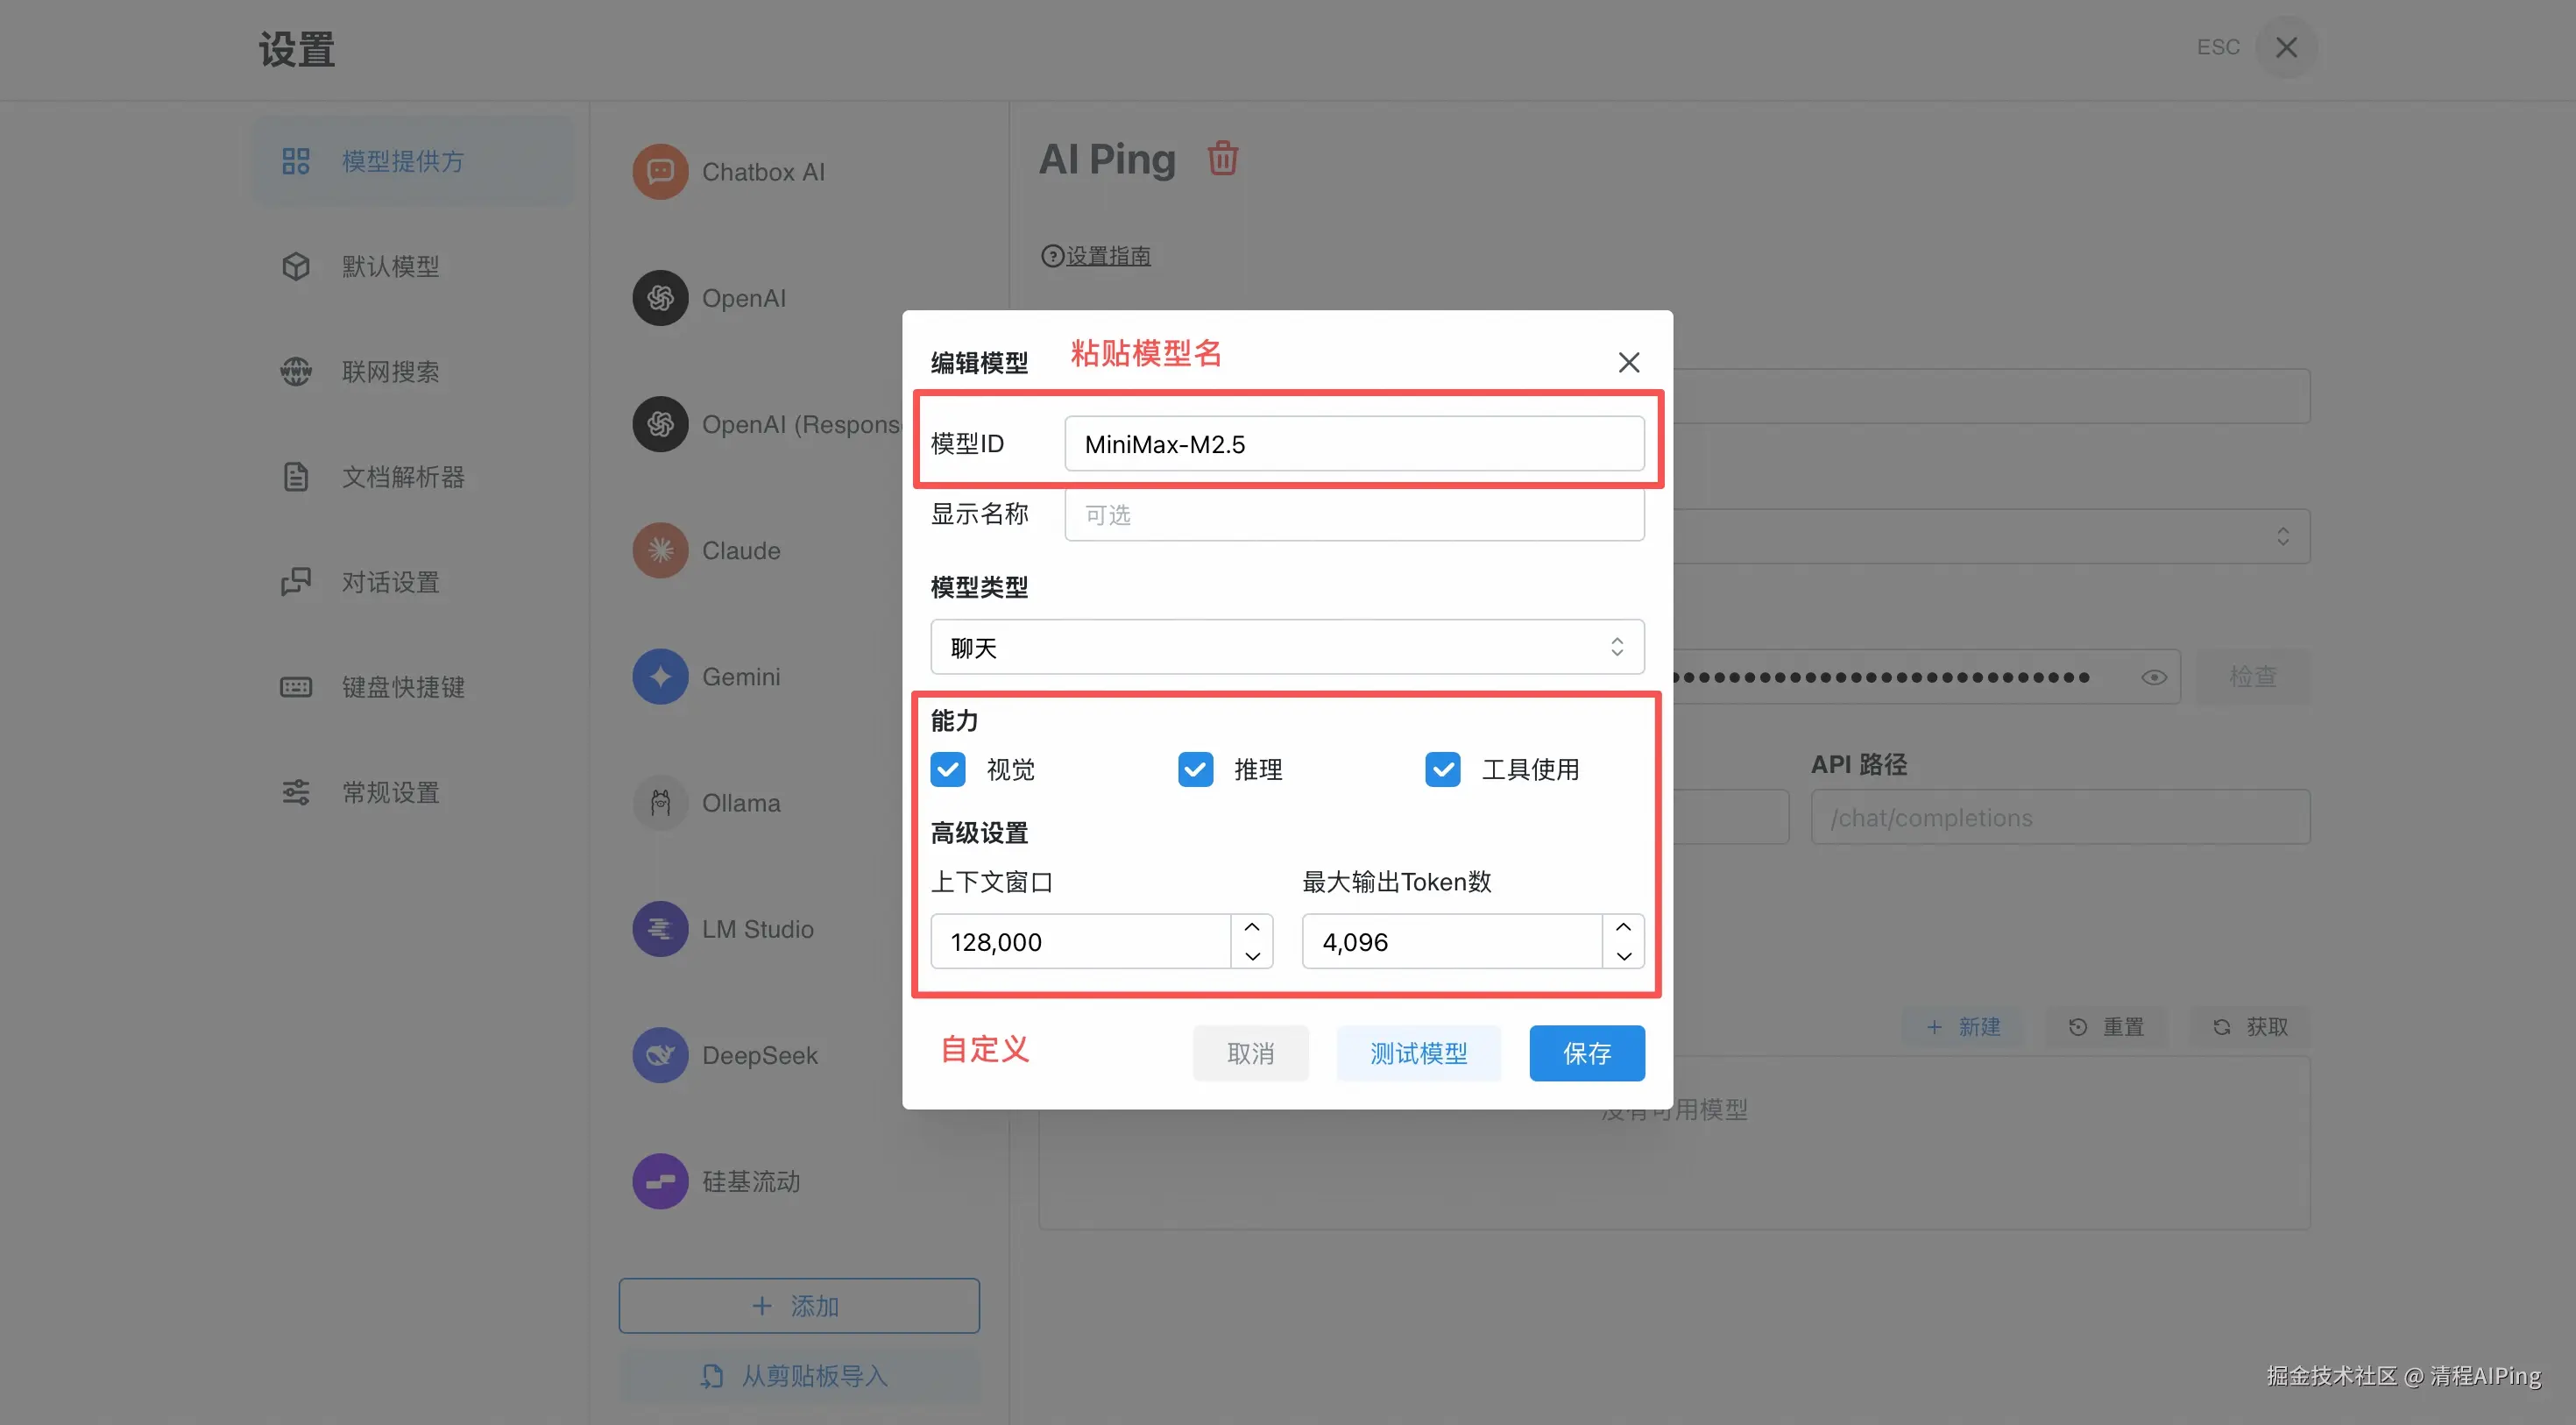Screen dimensions: 2576x1425
Task: Open the DeepSeek whale provider
Action: pyautogui.click(x=660, y=1055)
